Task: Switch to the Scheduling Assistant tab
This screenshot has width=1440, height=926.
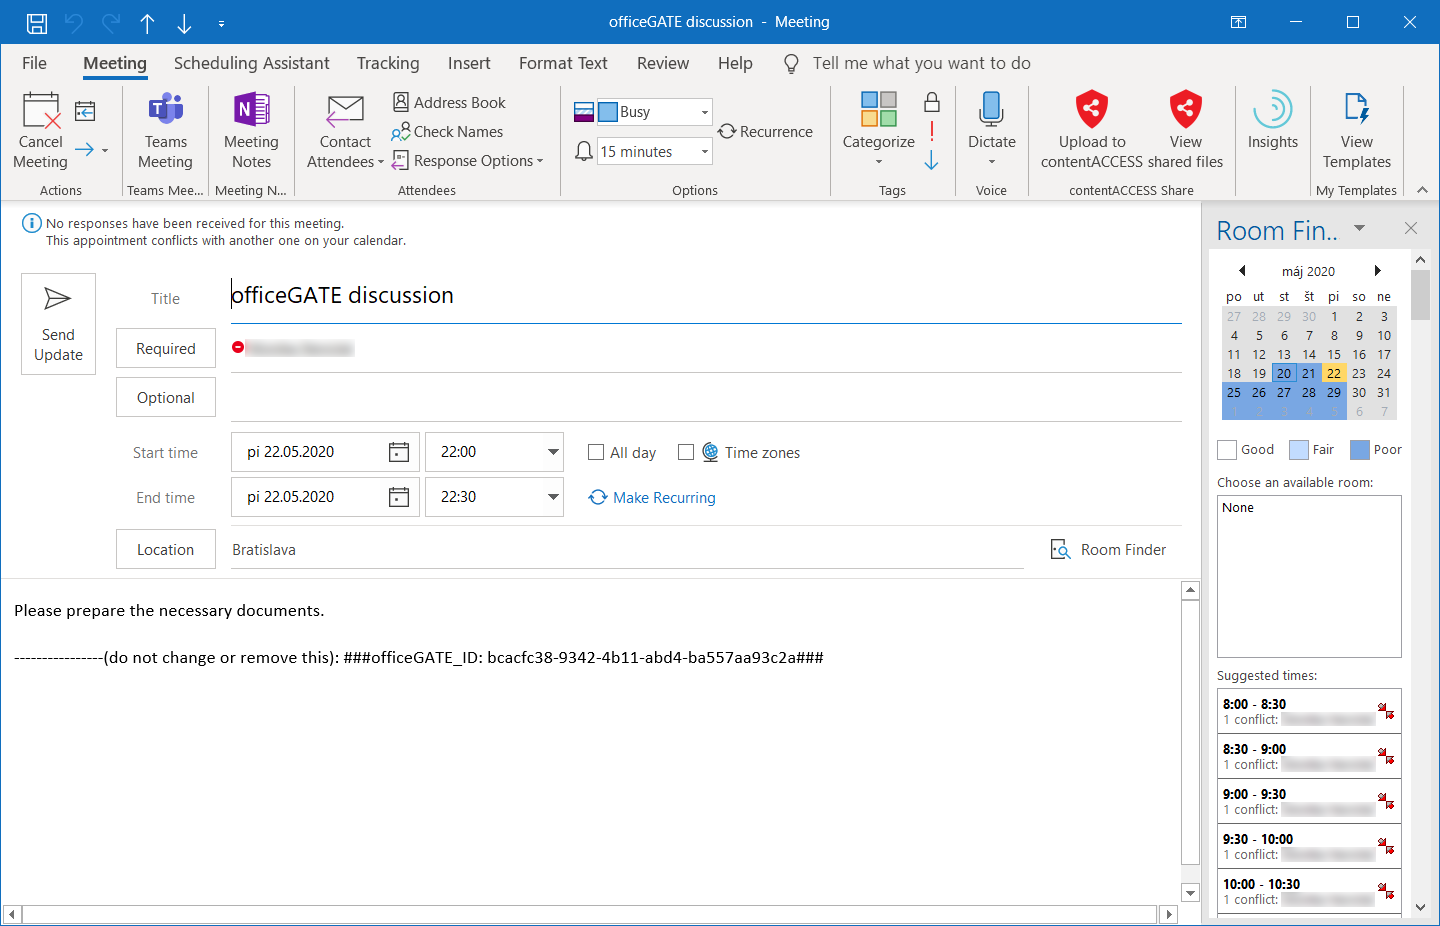Action: [251, 63]
